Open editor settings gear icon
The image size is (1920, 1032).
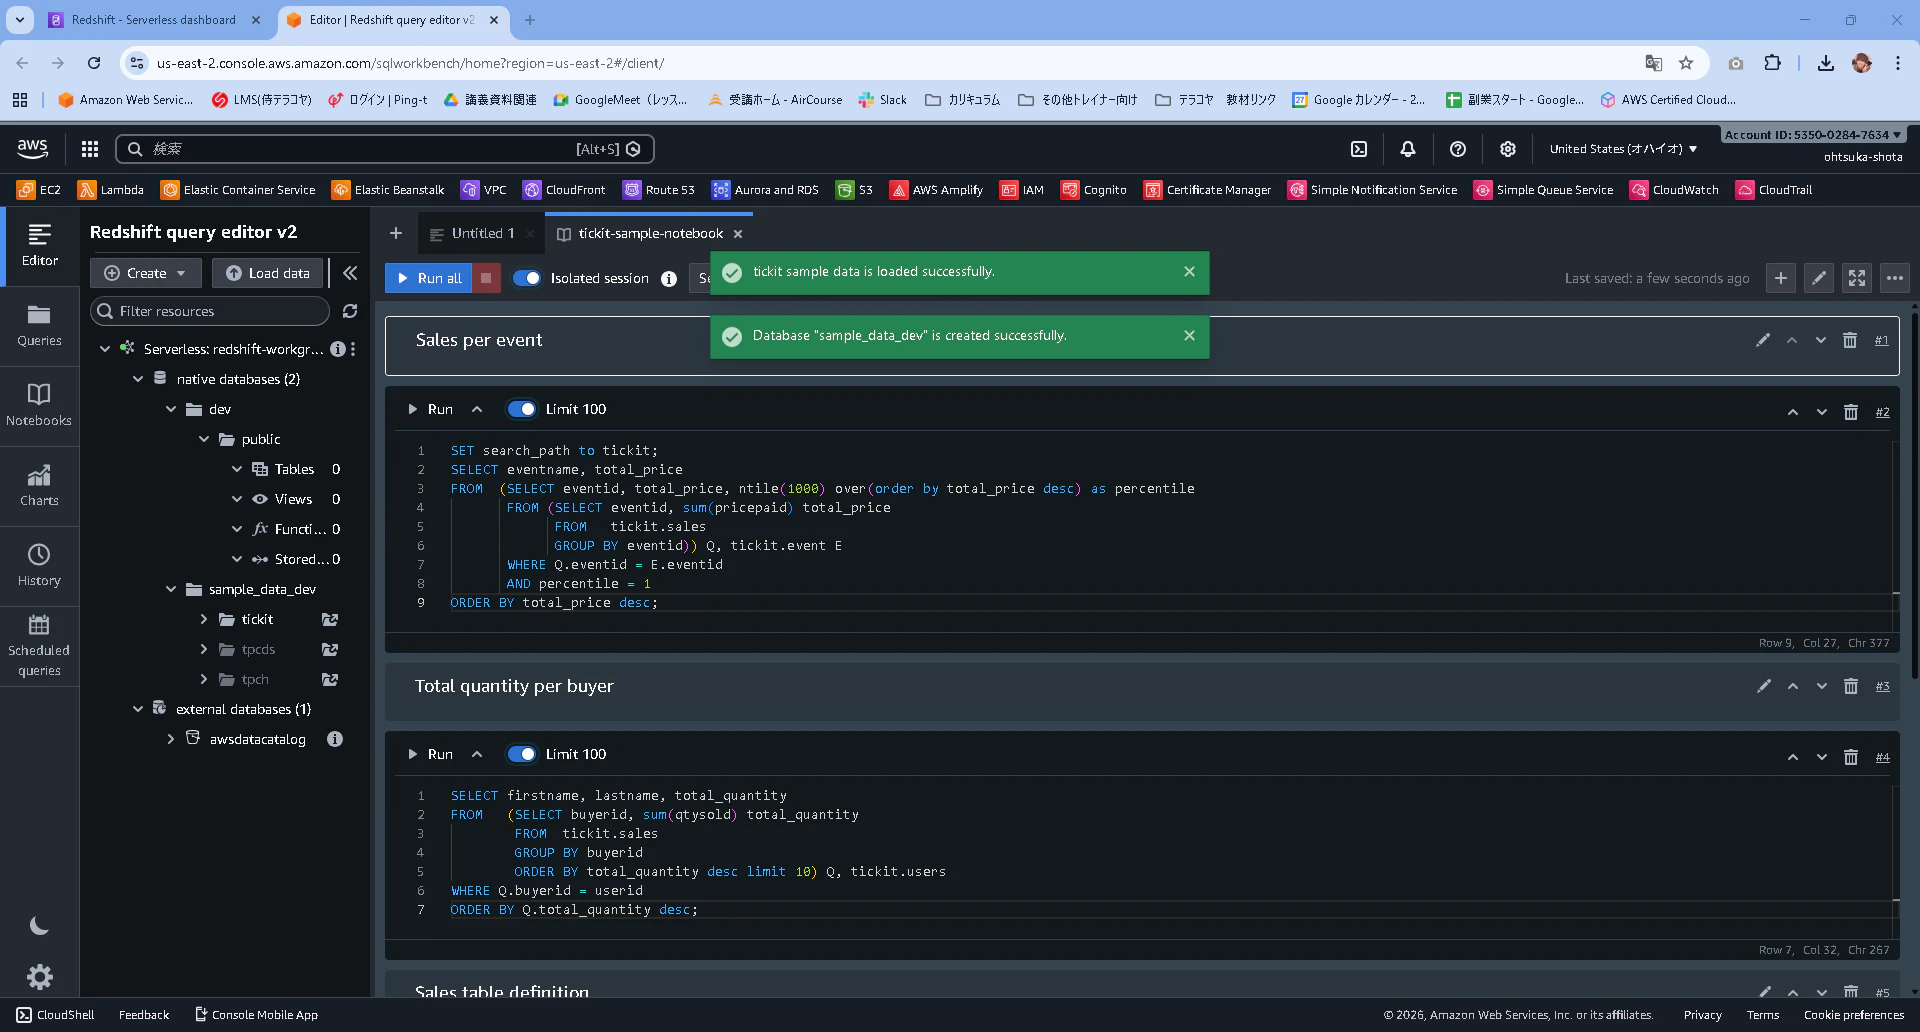point(39,976)
